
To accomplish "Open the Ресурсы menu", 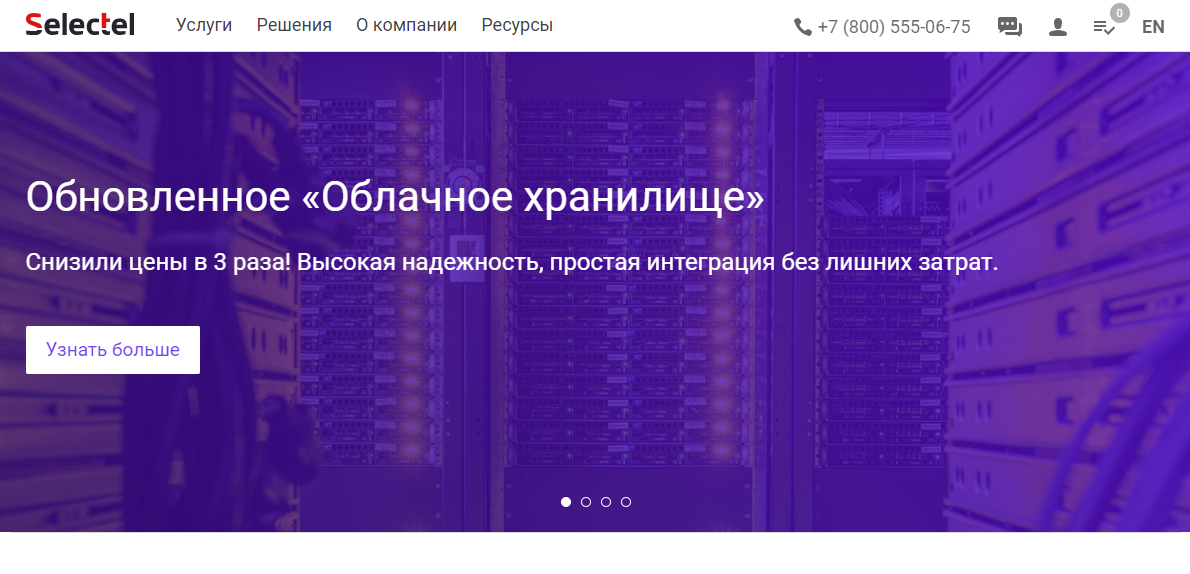I will (x=517, y=25).
